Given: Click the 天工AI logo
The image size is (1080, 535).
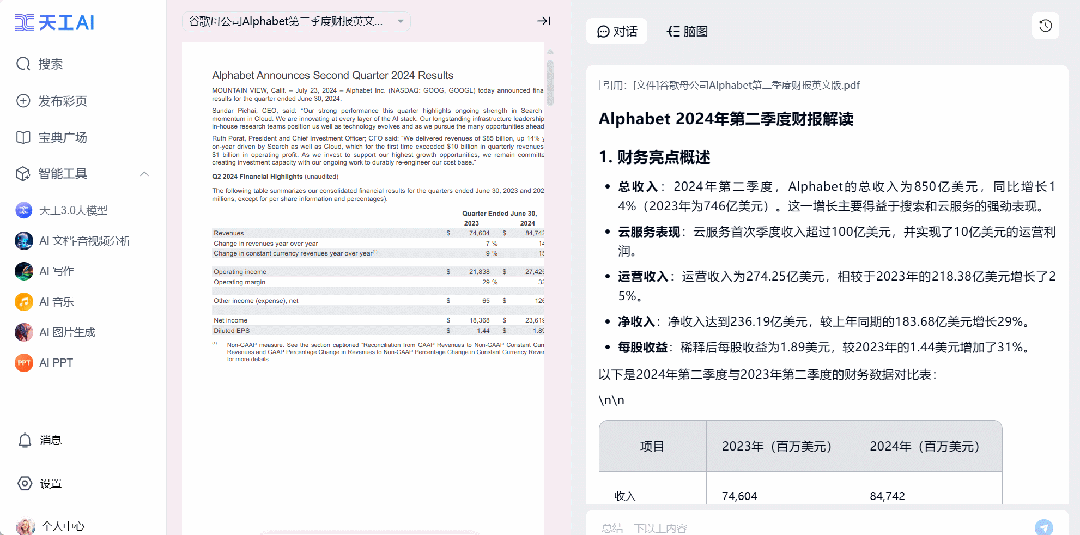Looking at the screenshot, I should [55, 22].
